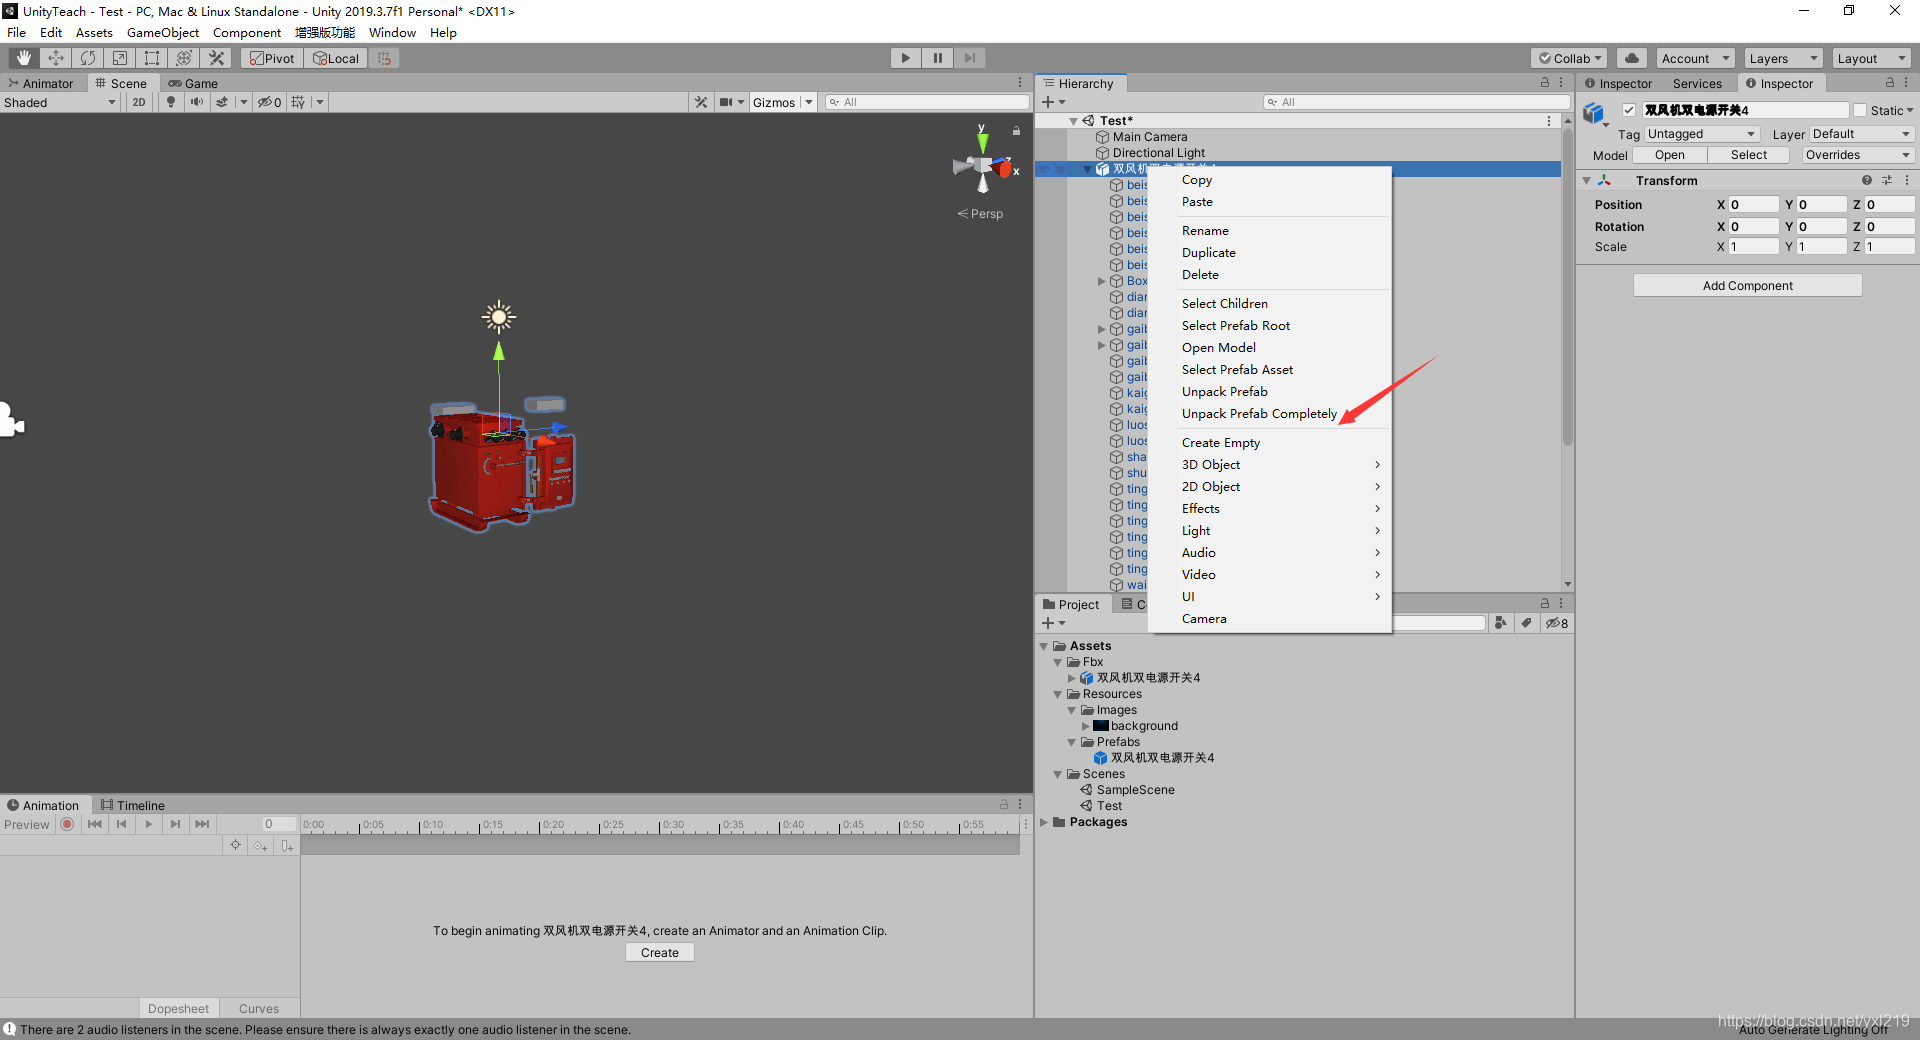Select the Rect tool
The image size is (1920, 1040).
pos(152,58)
